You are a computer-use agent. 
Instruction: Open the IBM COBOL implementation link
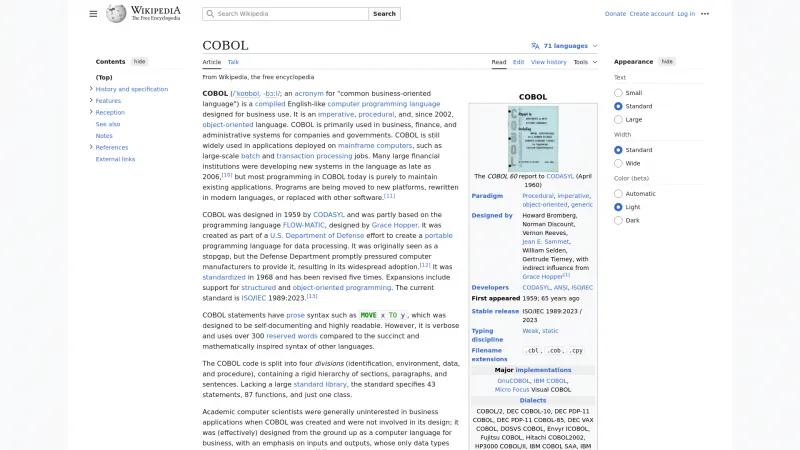click(x=550, y=381)
